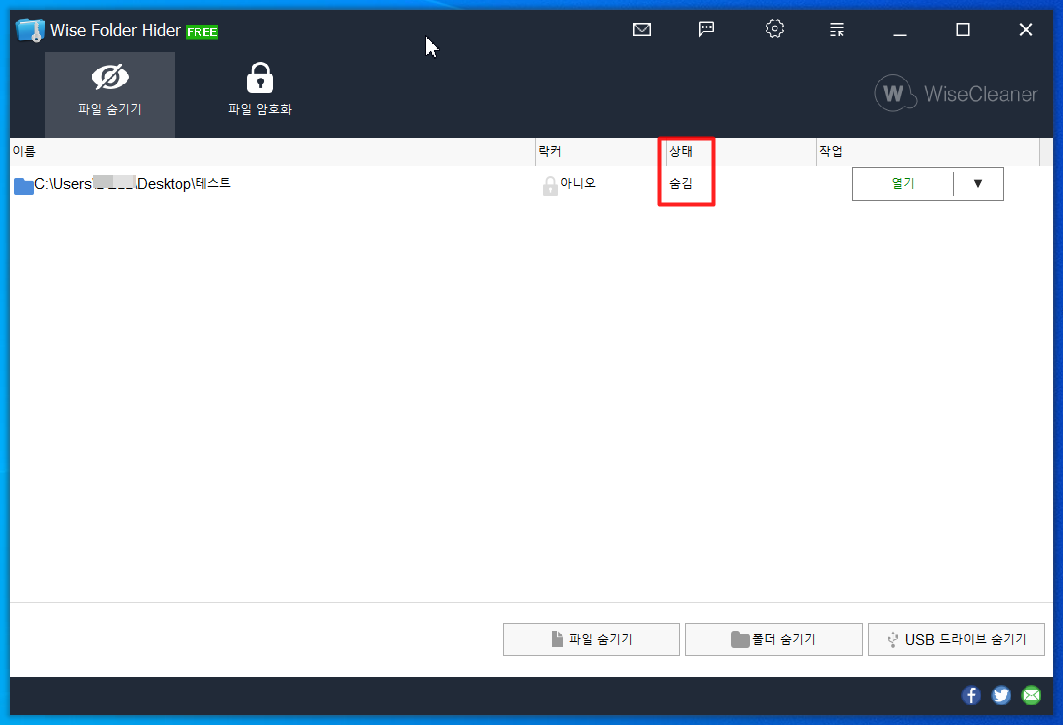Close the Wise Folder Hider window
1063x725 pixels.
coord(1026,30)
